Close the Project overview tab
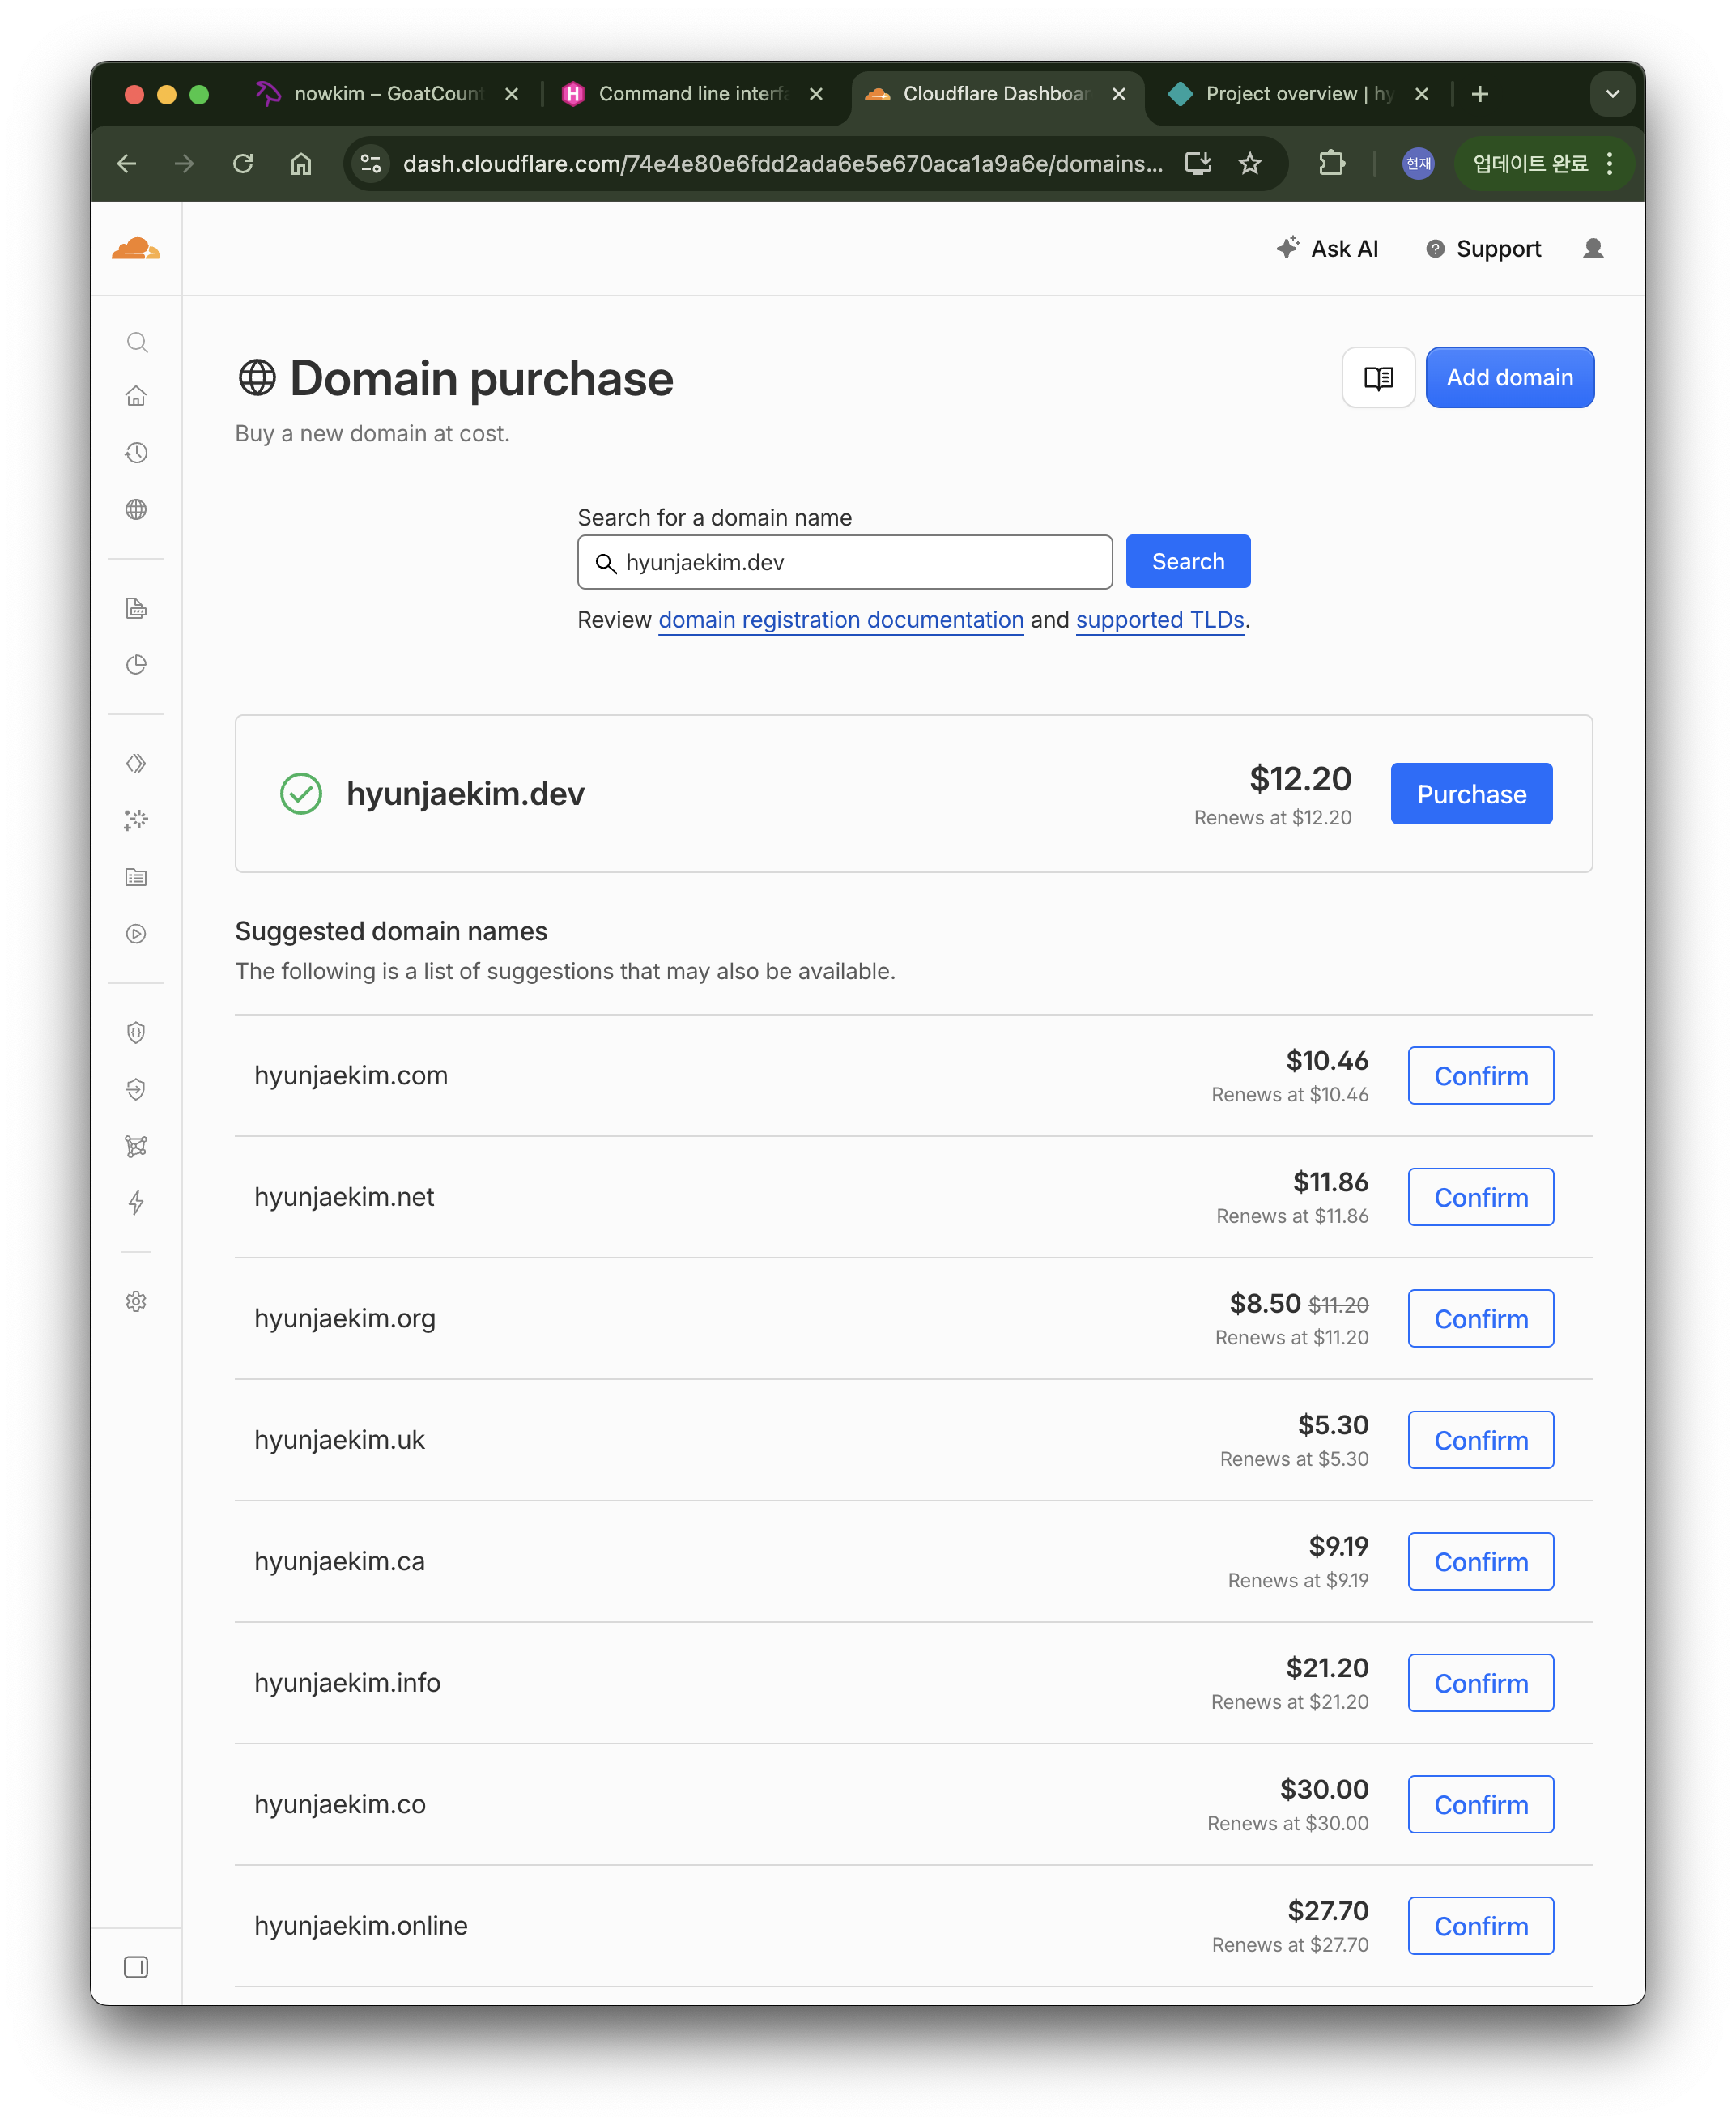Image resolution: width=1736 pixels, height=2125 pixels. coord(1421,94)
